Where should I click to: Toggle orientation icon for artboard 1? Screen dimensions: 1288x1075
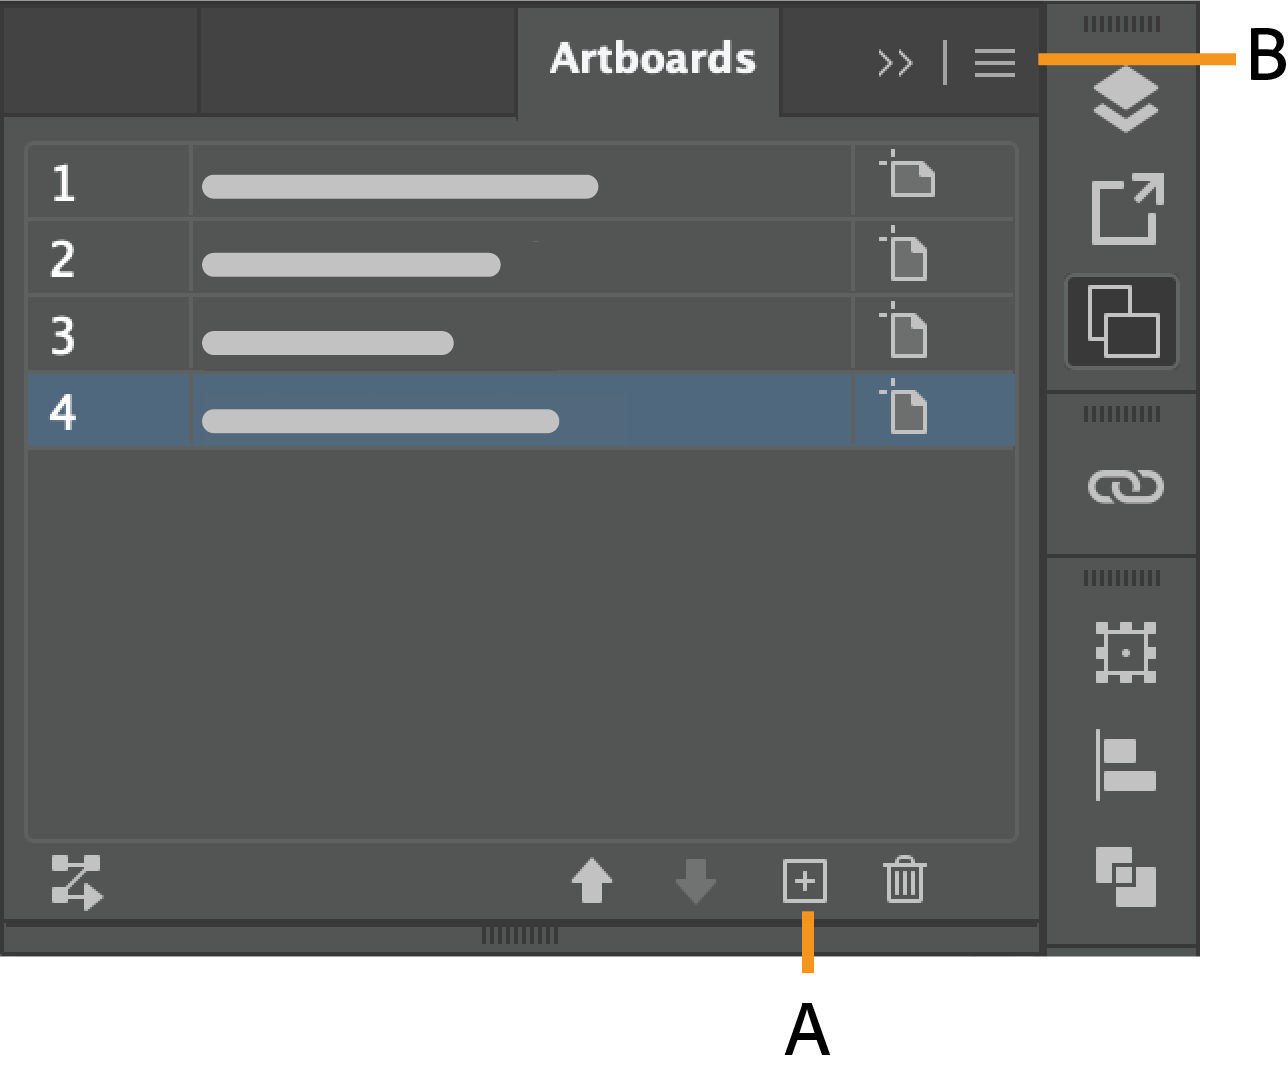(909, 177)
